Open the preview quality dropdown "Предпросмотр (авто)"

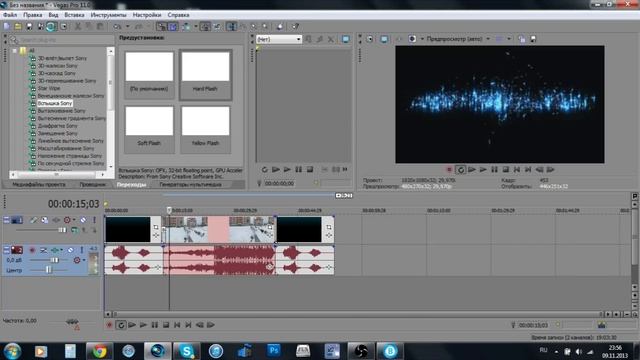point(458,39)
